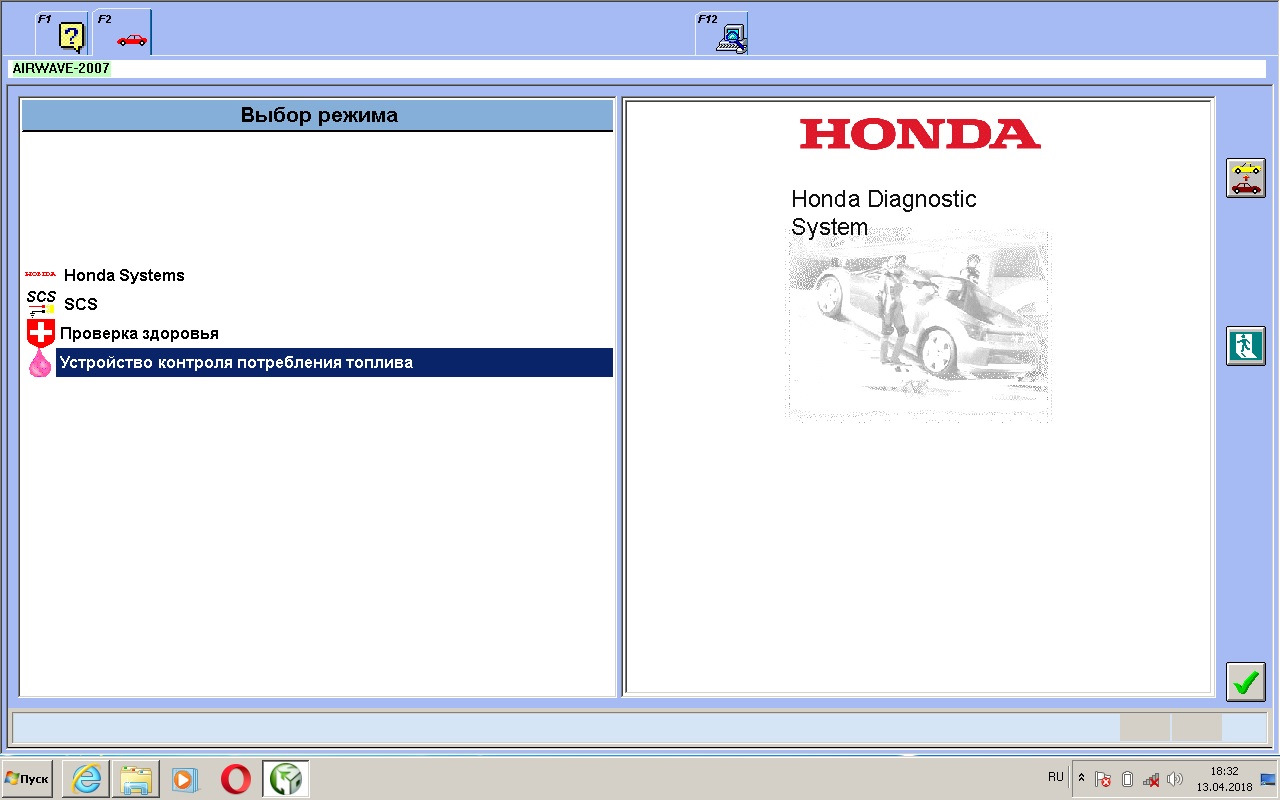Select the SCS mode entry
The height and width of the screenshot is (800, 1280).
click(x=81, y=304)
